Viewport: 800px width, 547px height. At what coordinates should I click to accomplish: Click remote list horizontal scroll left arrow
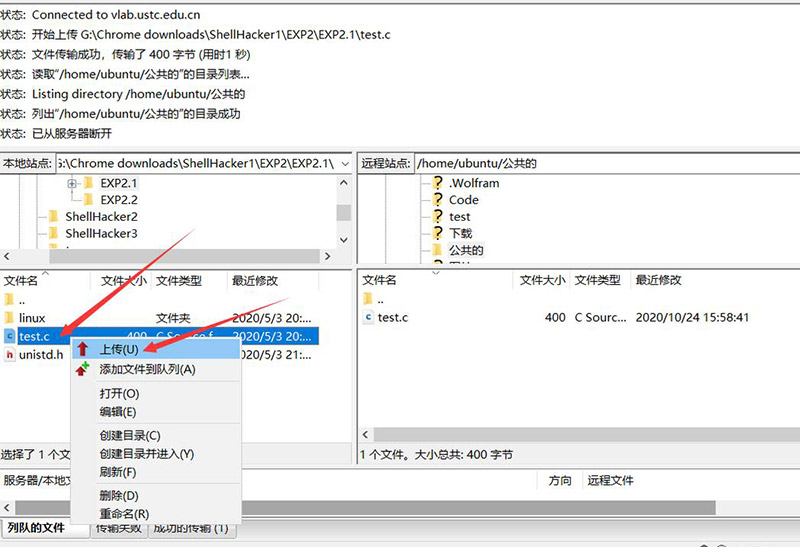tap(365, 435)
